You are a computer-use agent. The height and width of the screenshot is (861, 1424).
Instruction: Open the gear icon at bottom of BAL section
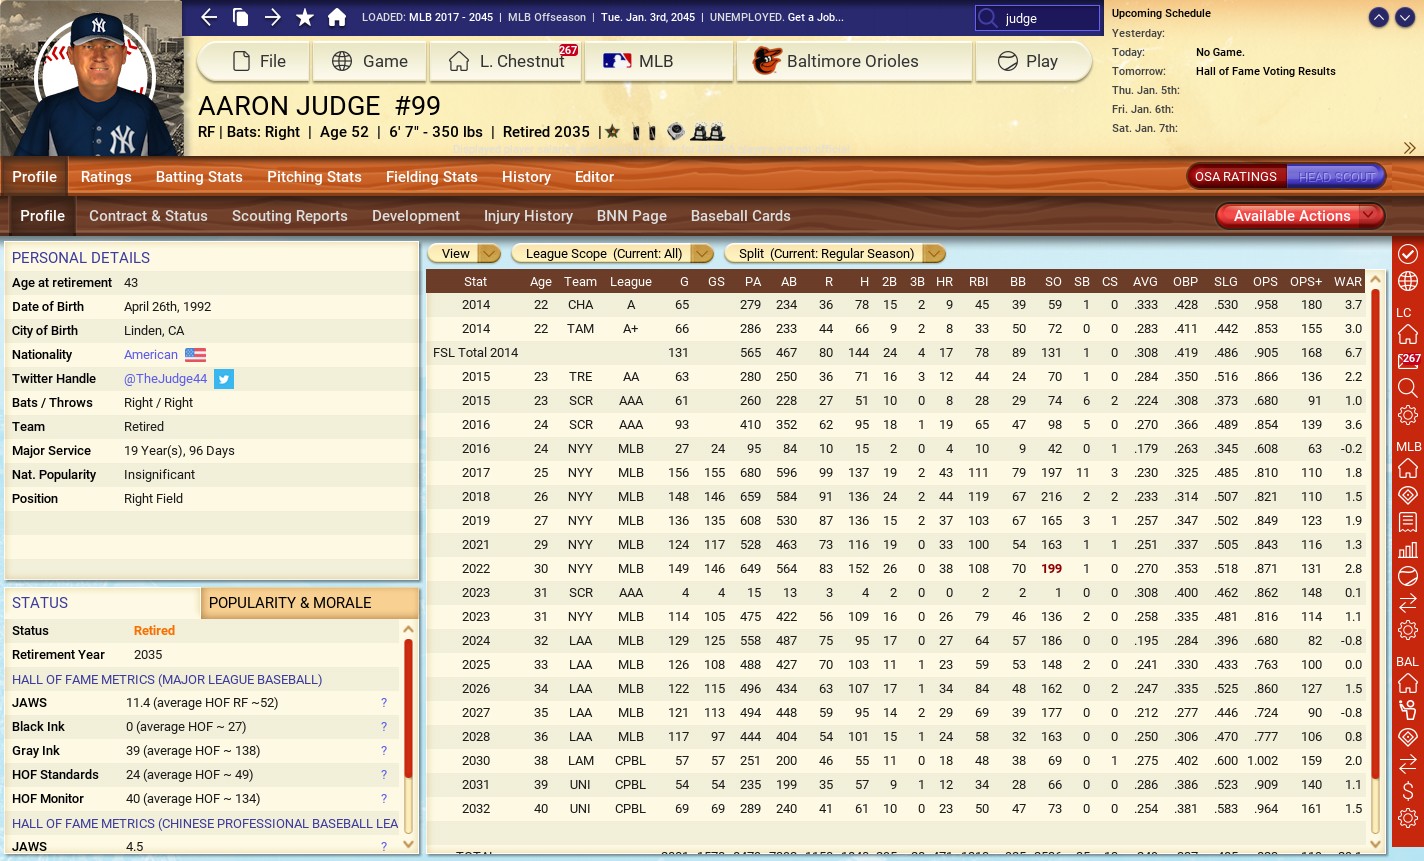coord(1408,818)
